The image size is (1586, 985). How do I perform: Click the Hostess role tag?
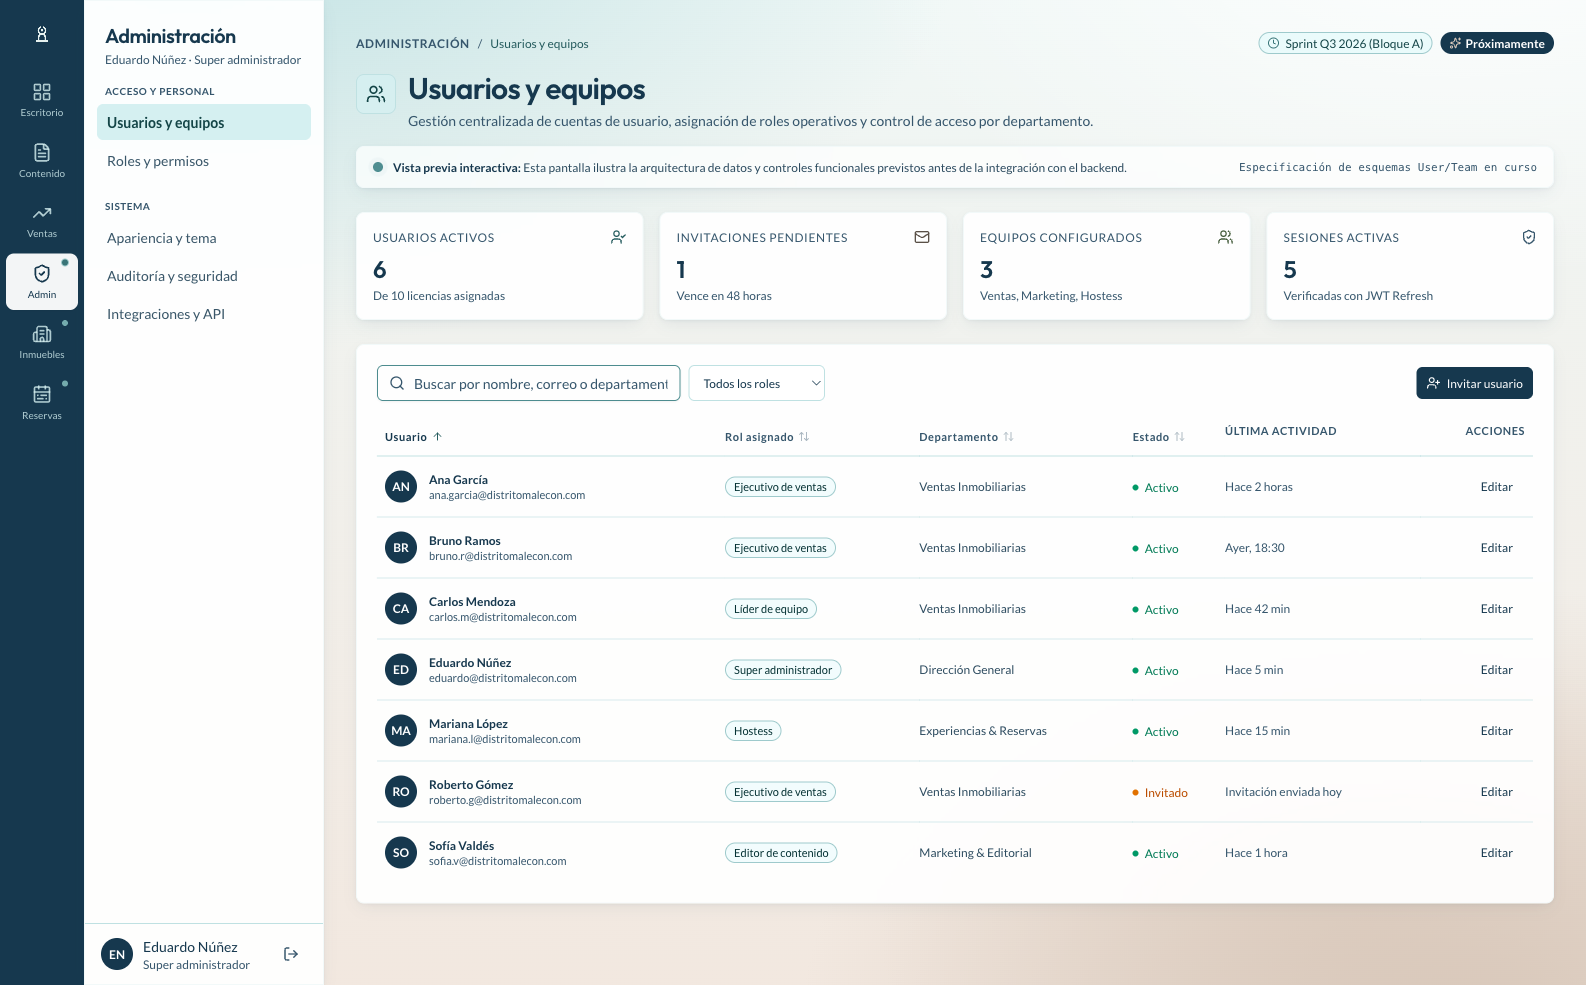(x=753, y=731)
